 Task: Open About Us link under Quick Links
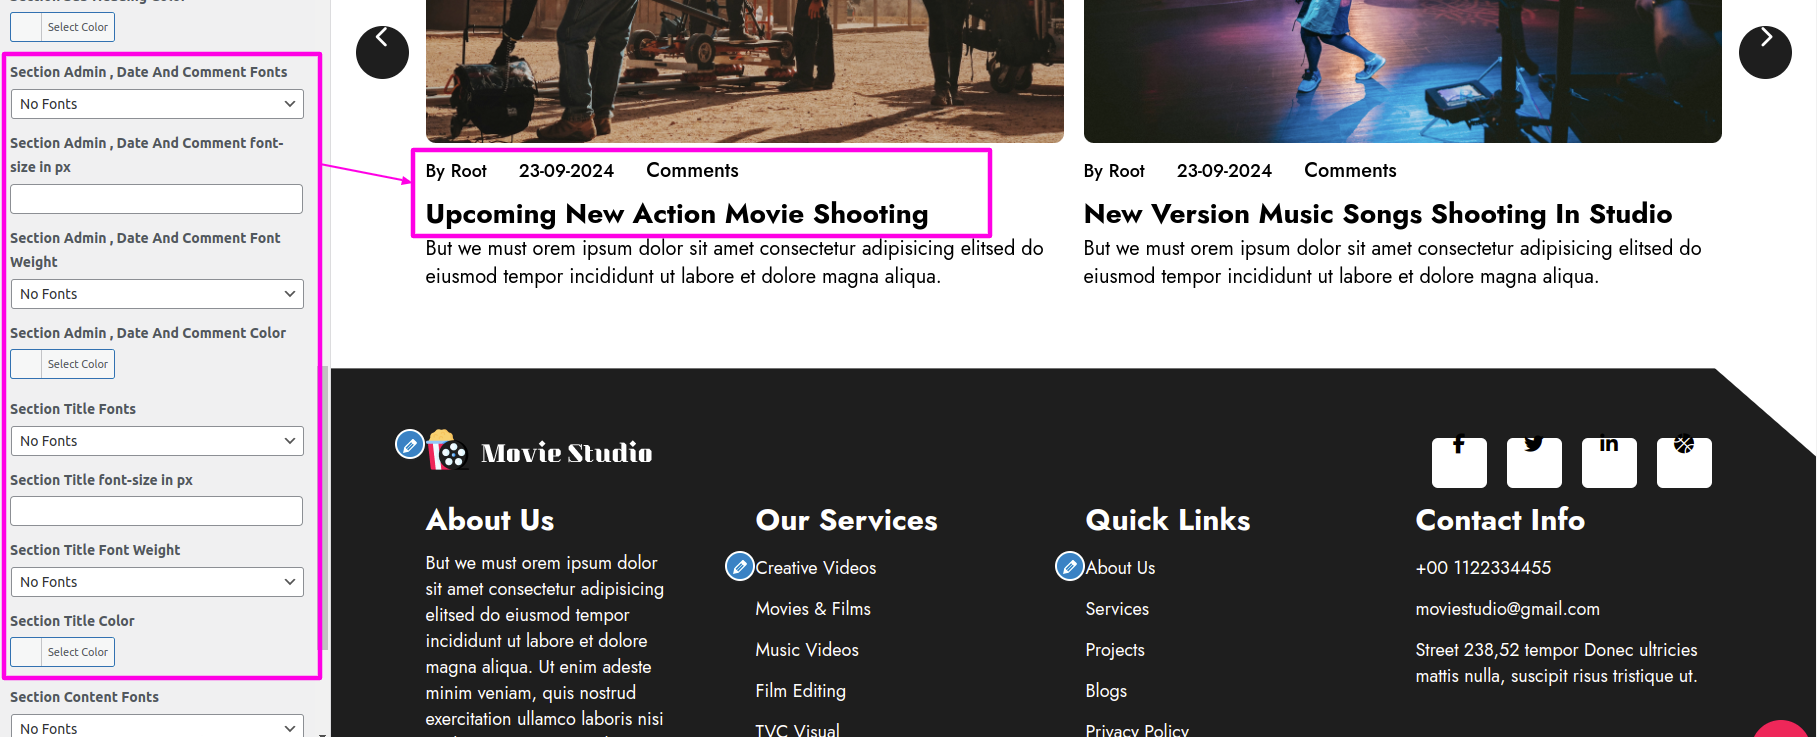pyautogui.click(x=1120, y=568)
